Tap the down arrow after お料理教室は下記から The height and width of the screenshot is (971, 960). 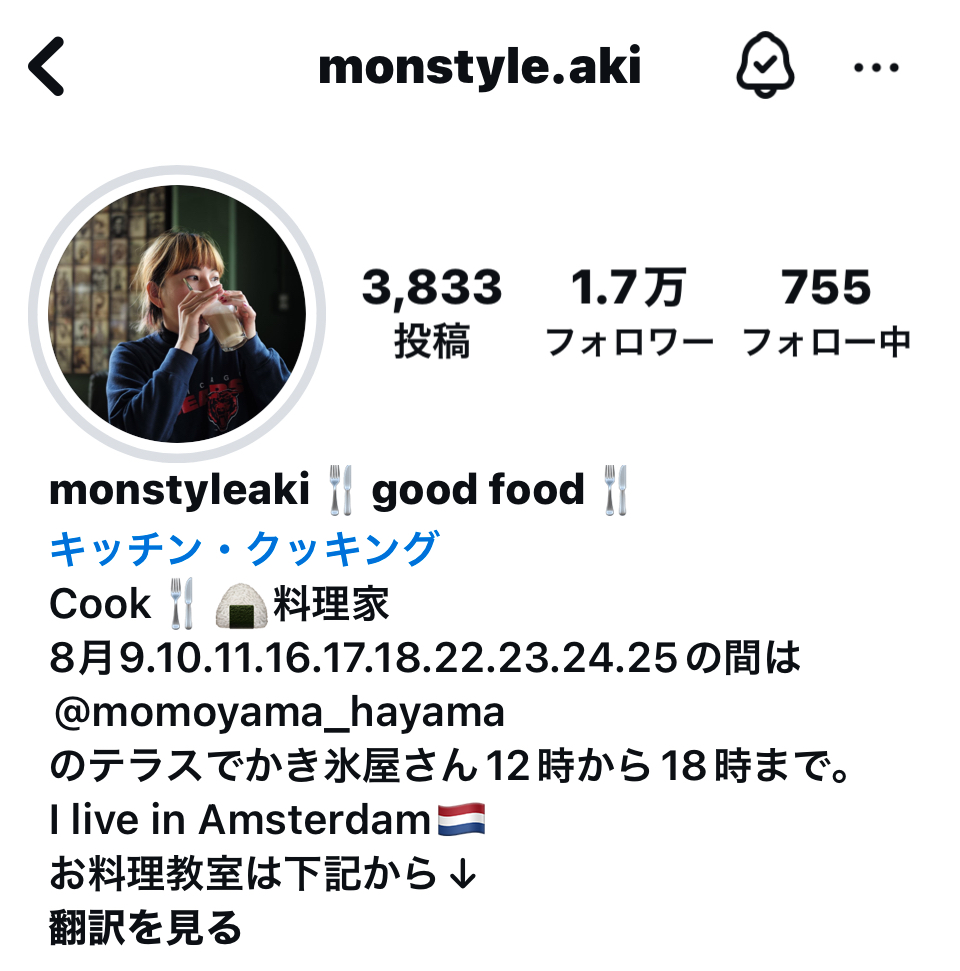click(x=463, y=874)
